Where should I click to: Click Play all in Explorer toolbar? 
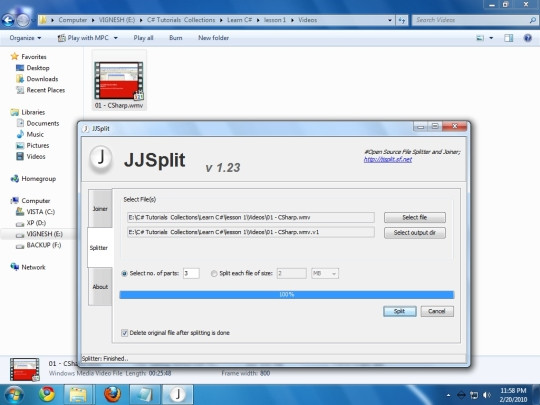coord(143,38)
